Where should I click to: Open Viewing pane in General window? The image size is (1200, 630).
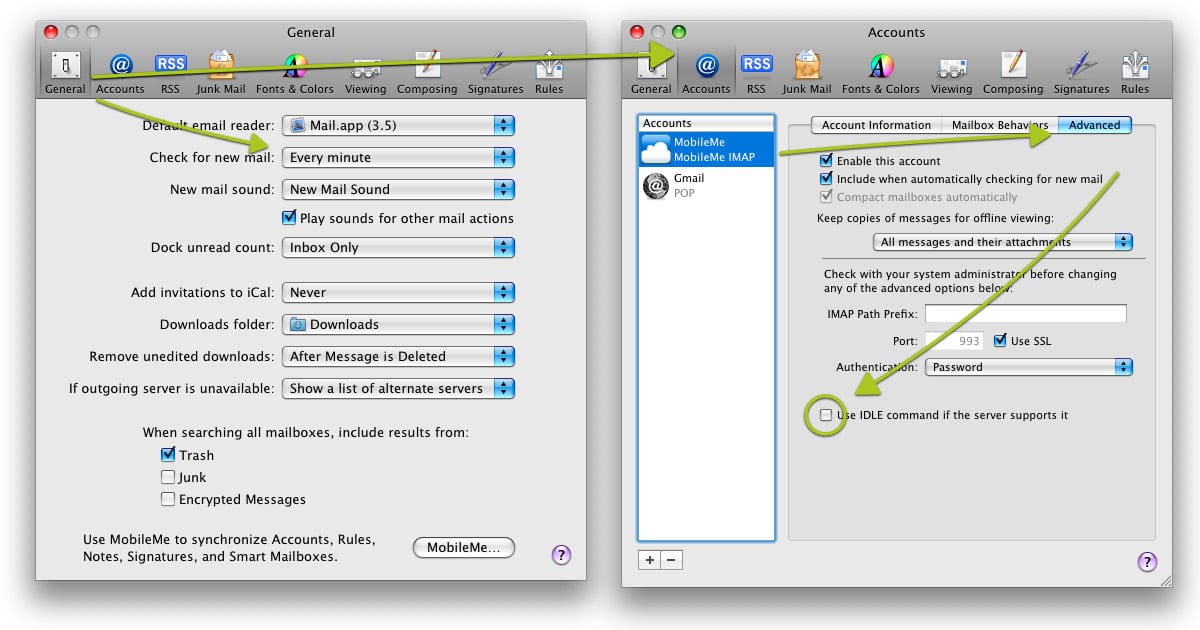coord(365,73)
